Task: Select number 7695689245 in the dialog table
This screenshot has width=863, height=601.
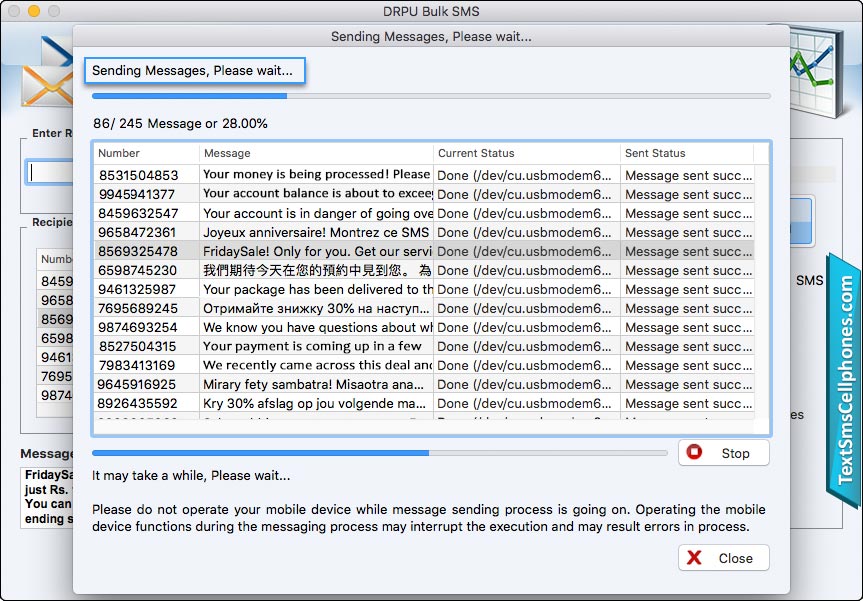Action: coord(138,308)
